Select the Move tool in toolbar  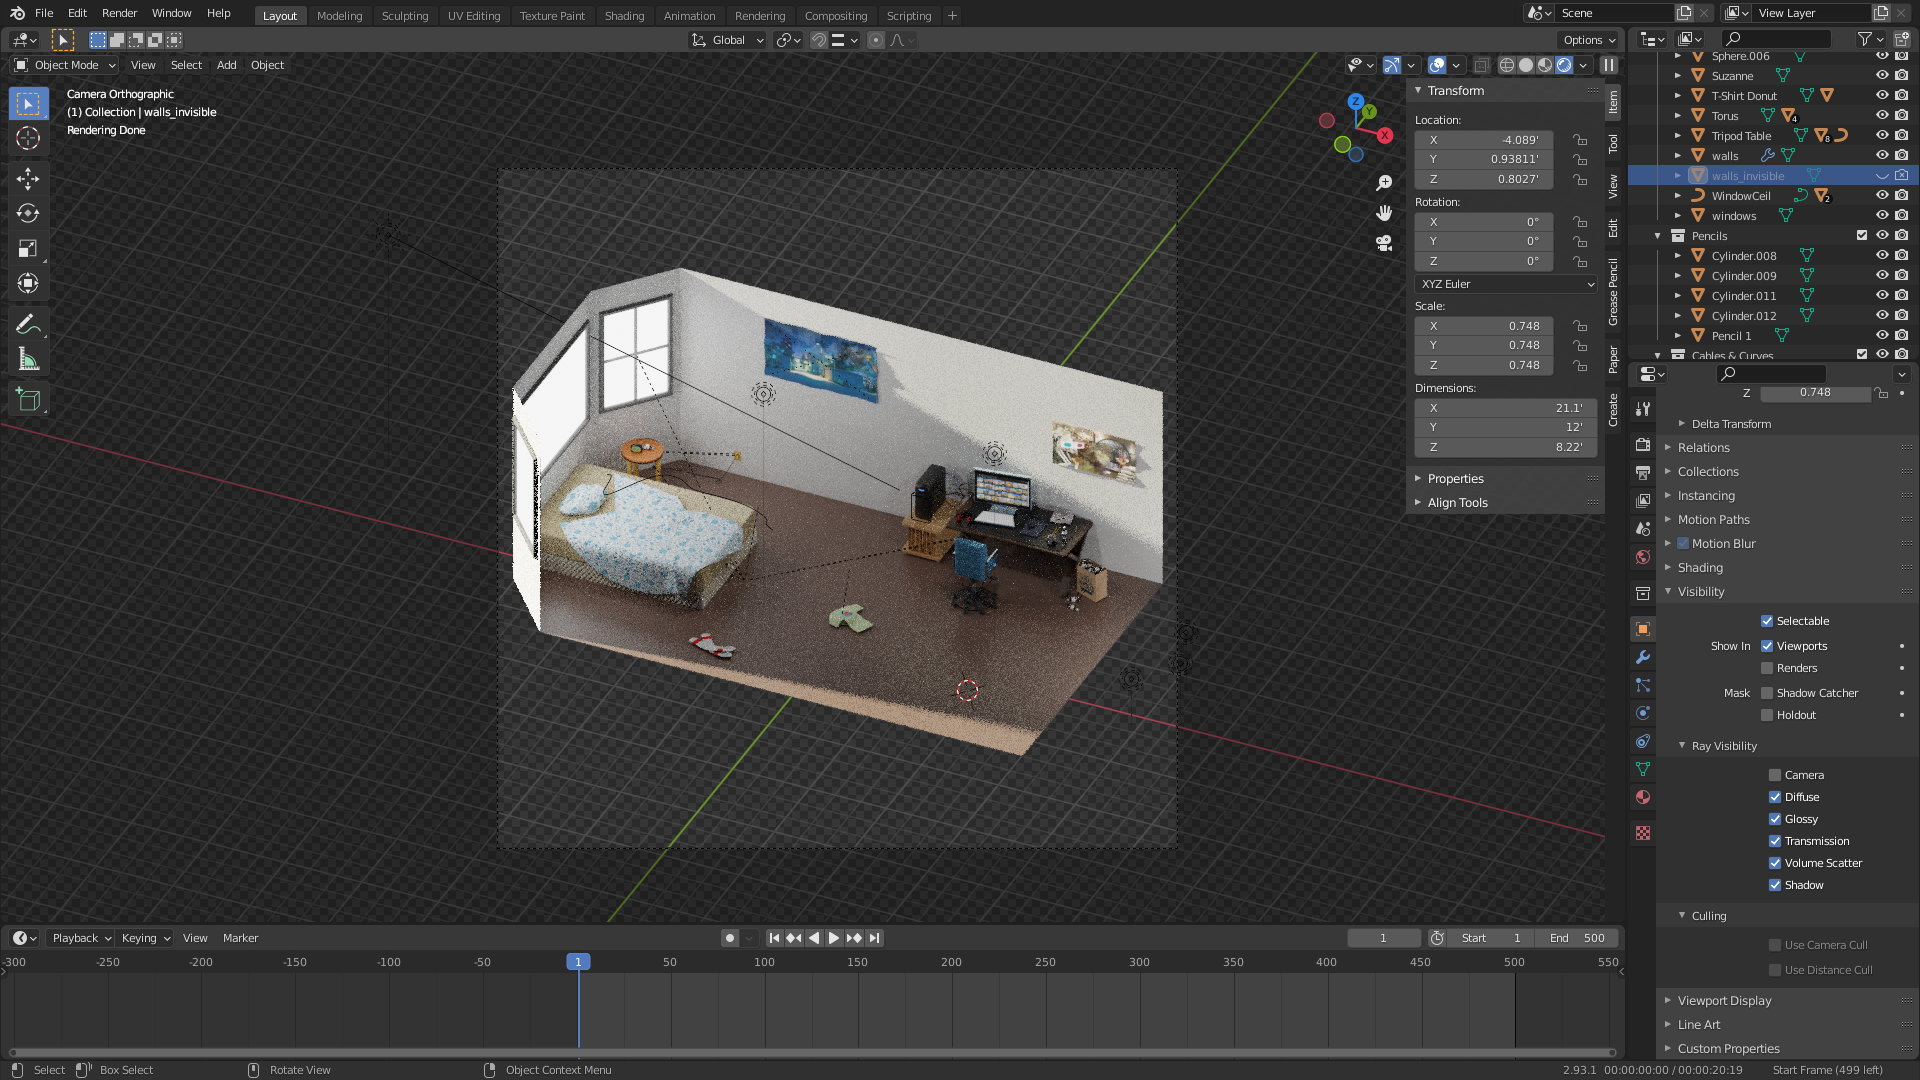click(28, 179)
